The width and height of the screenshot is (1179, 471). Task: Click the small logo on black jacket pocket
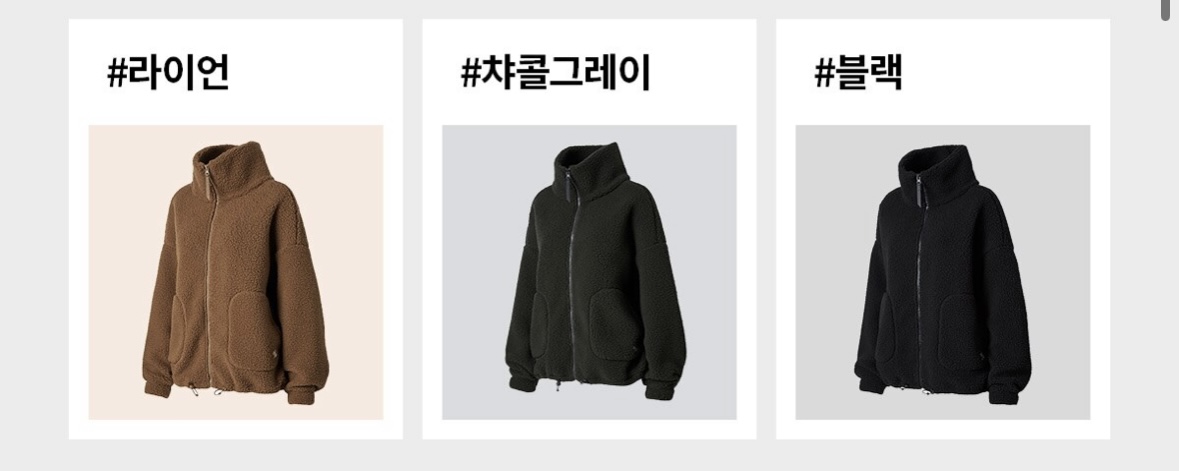tap(981, 358)
